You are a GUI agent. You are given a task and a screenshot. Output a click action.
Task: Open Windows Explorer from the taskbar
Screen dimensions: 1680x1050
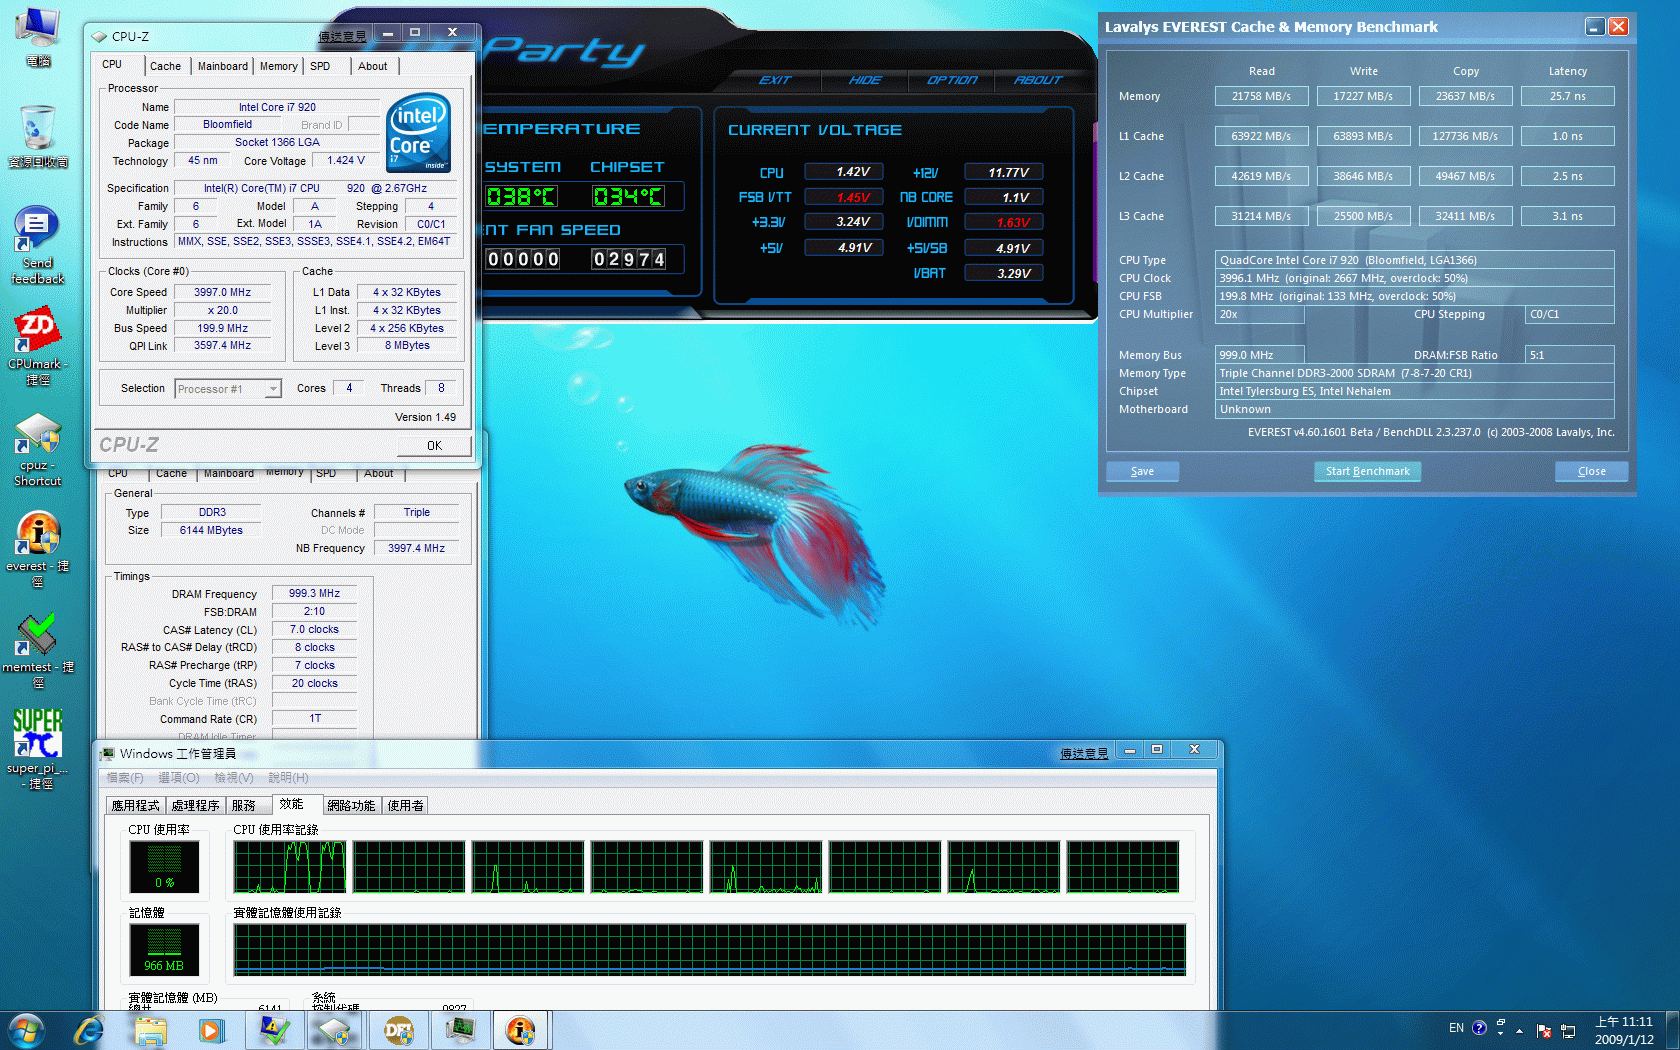click(x=151, y=1030)
